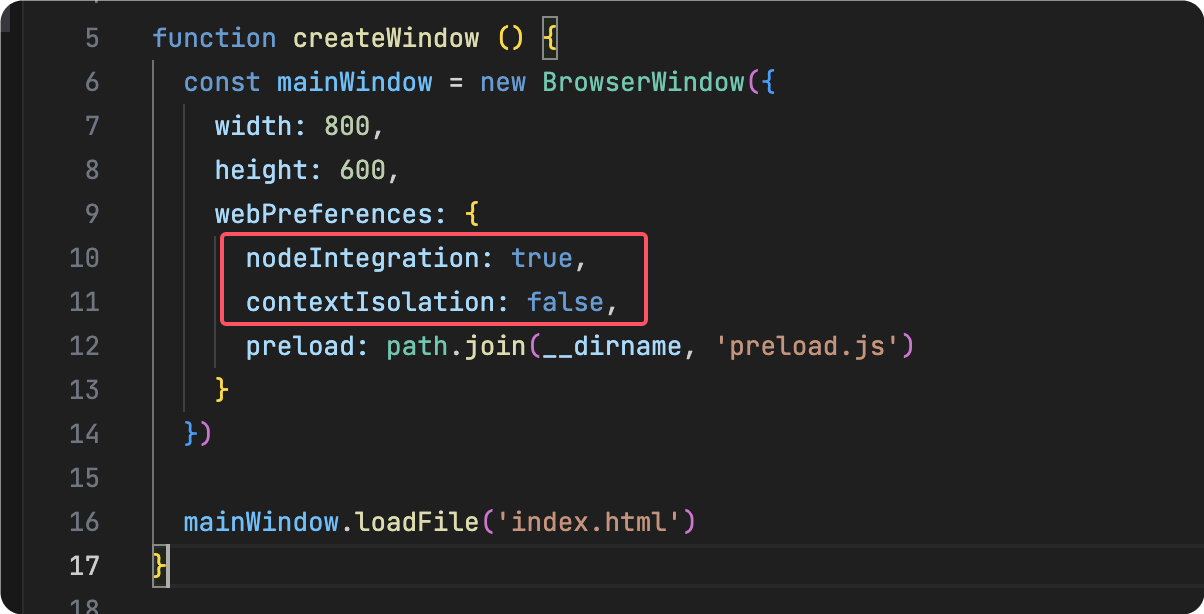The width and height of the screenshot is (1204, 614).
Task: Click the 'preload.js' string literal
Action: click(808, 346)
